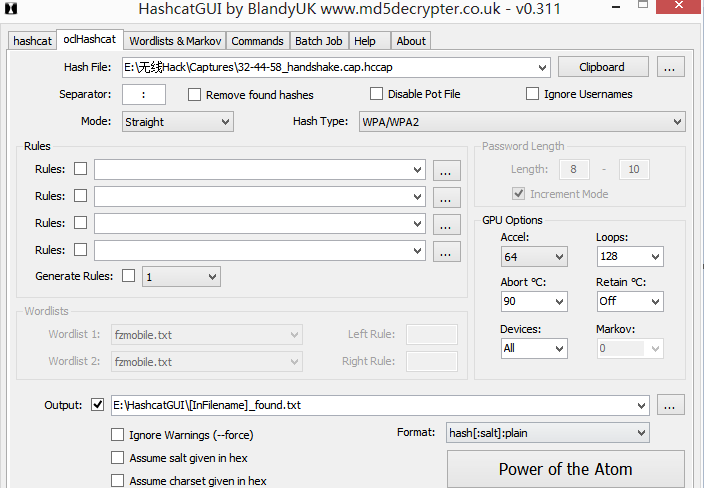Image resolution: width=704 pixels, height=488 pixels.
Task: Open the Devices dropdown set to All
Action: (534, 348)
